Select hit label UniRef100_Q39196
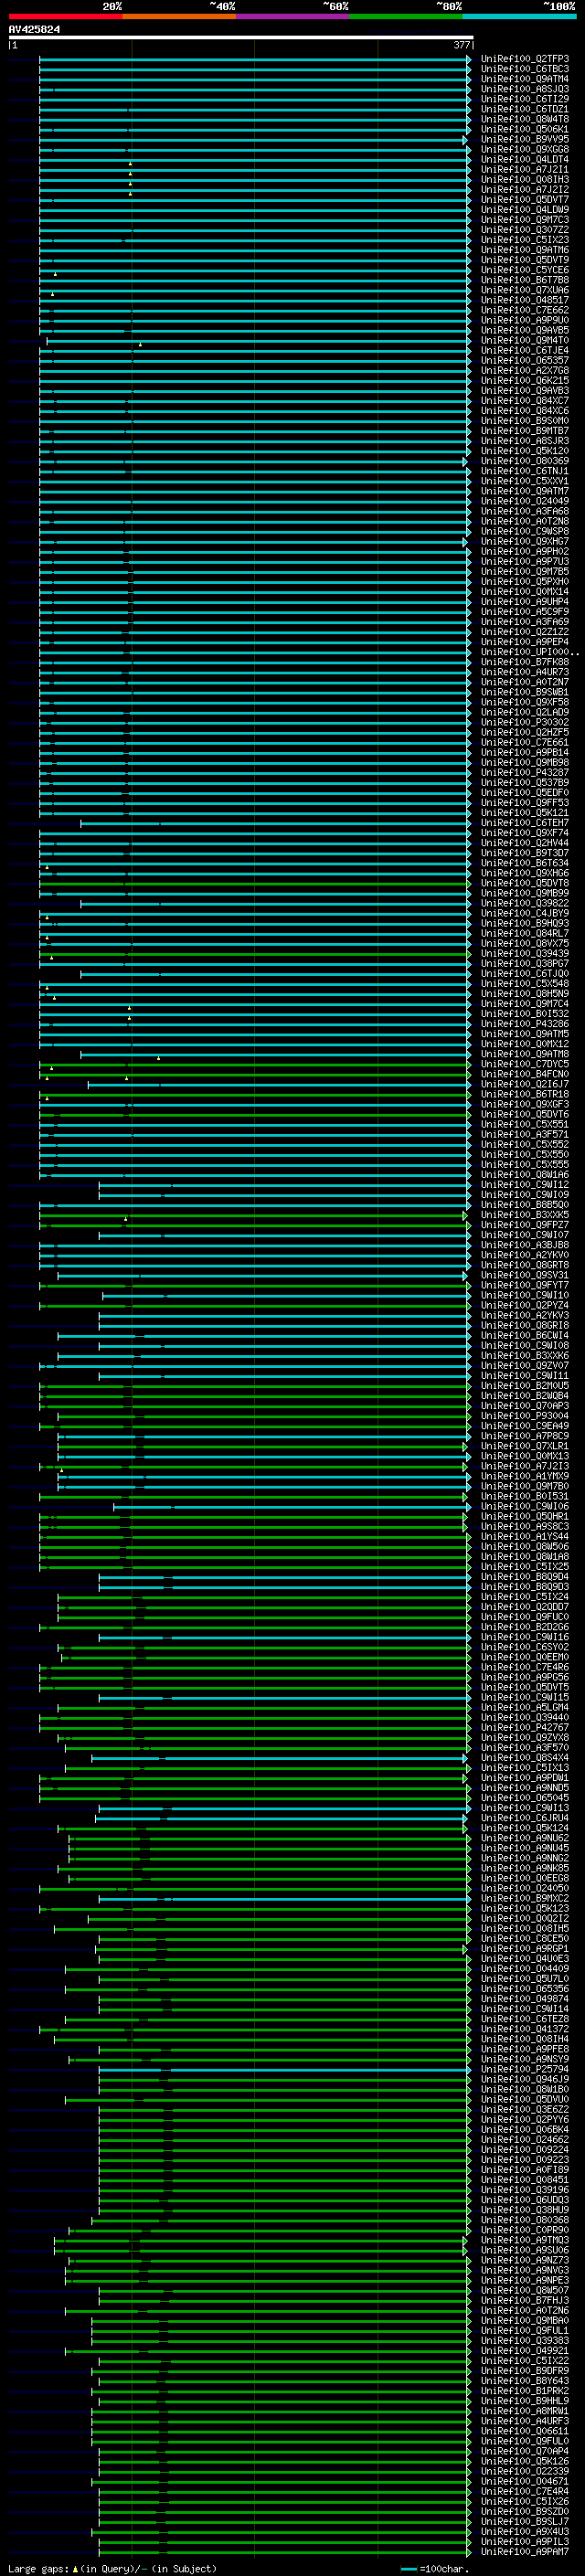Screen dimensions: 585x2576 point(525,2190)
